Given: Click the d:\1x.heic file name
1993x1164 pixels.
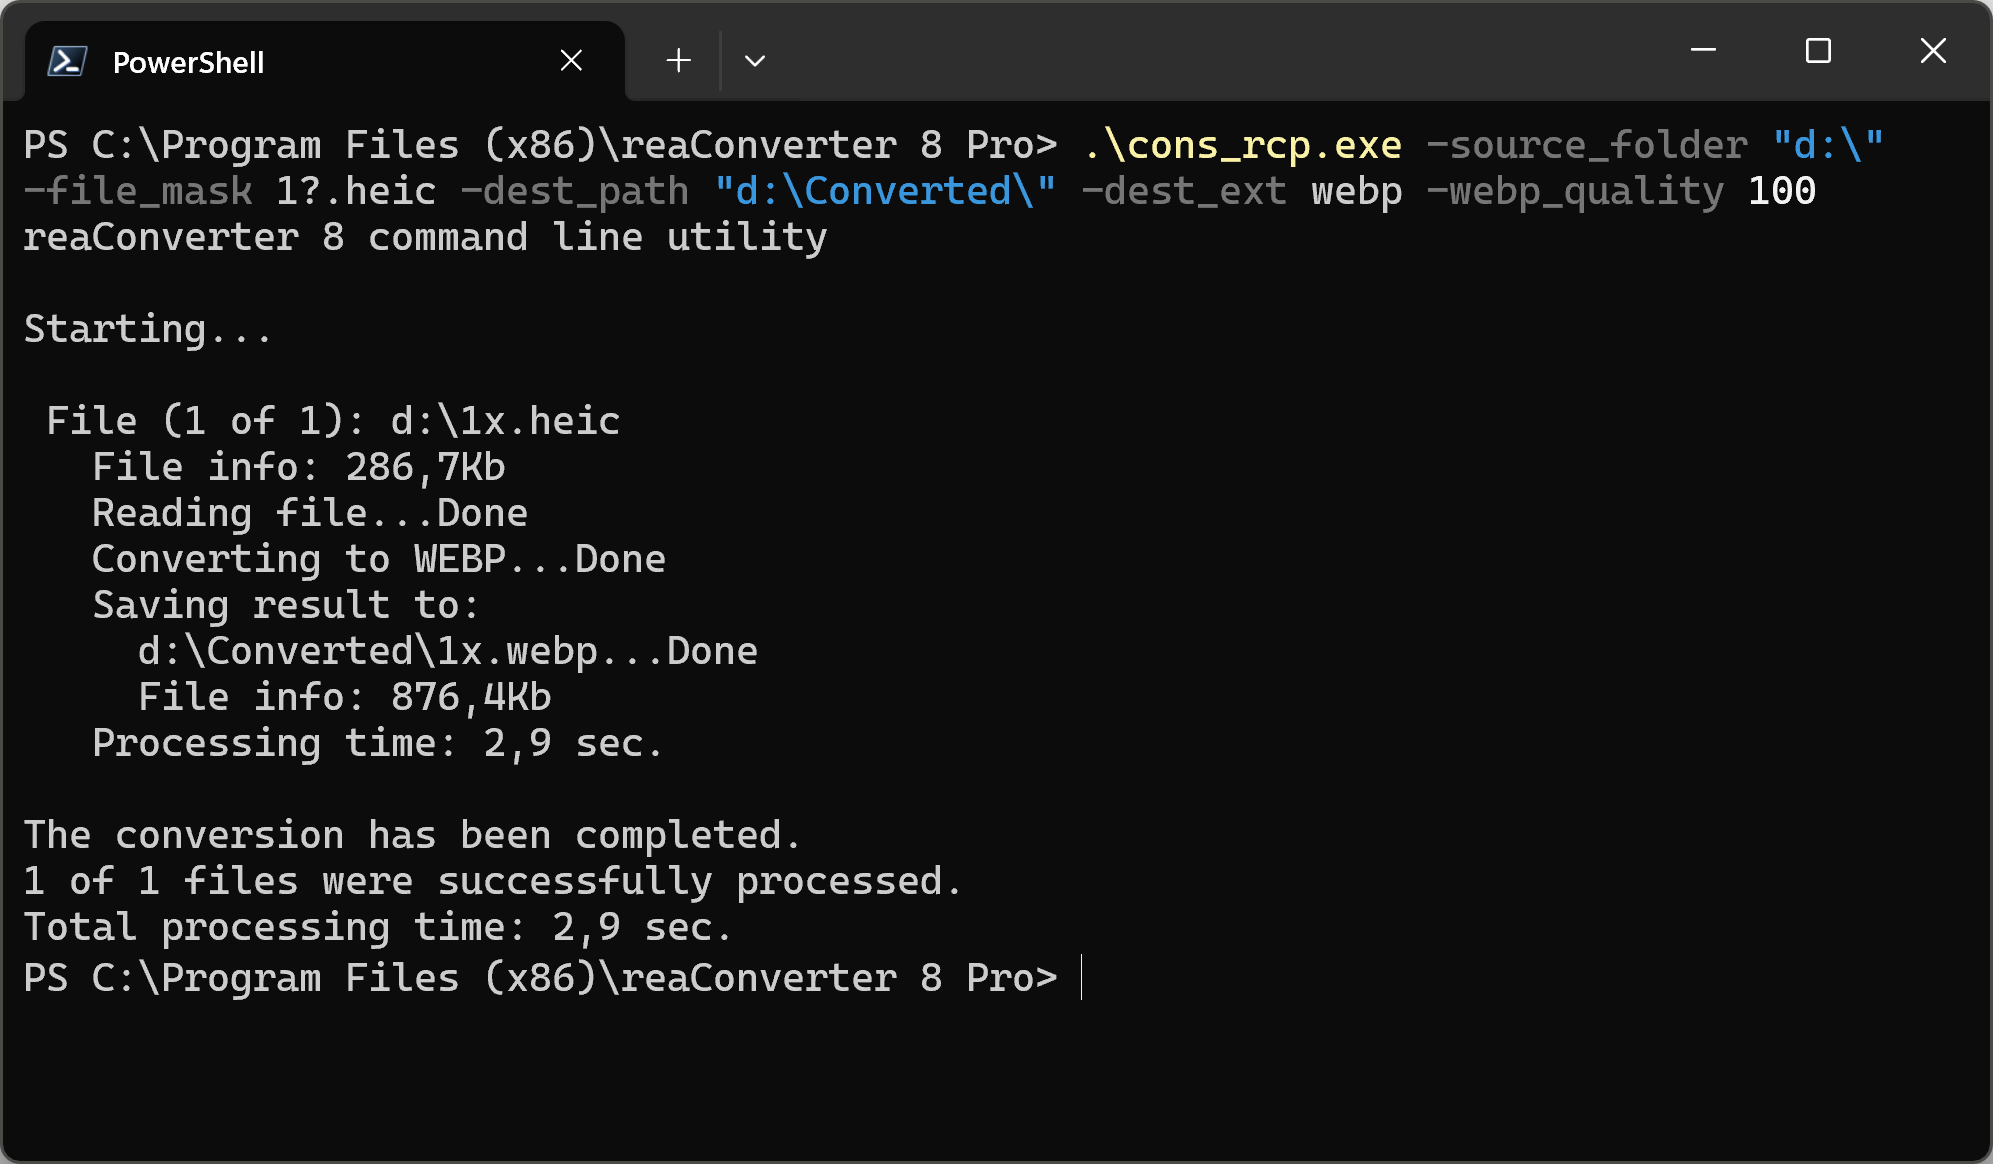Looking at the screenshot, I should point(505,421).
